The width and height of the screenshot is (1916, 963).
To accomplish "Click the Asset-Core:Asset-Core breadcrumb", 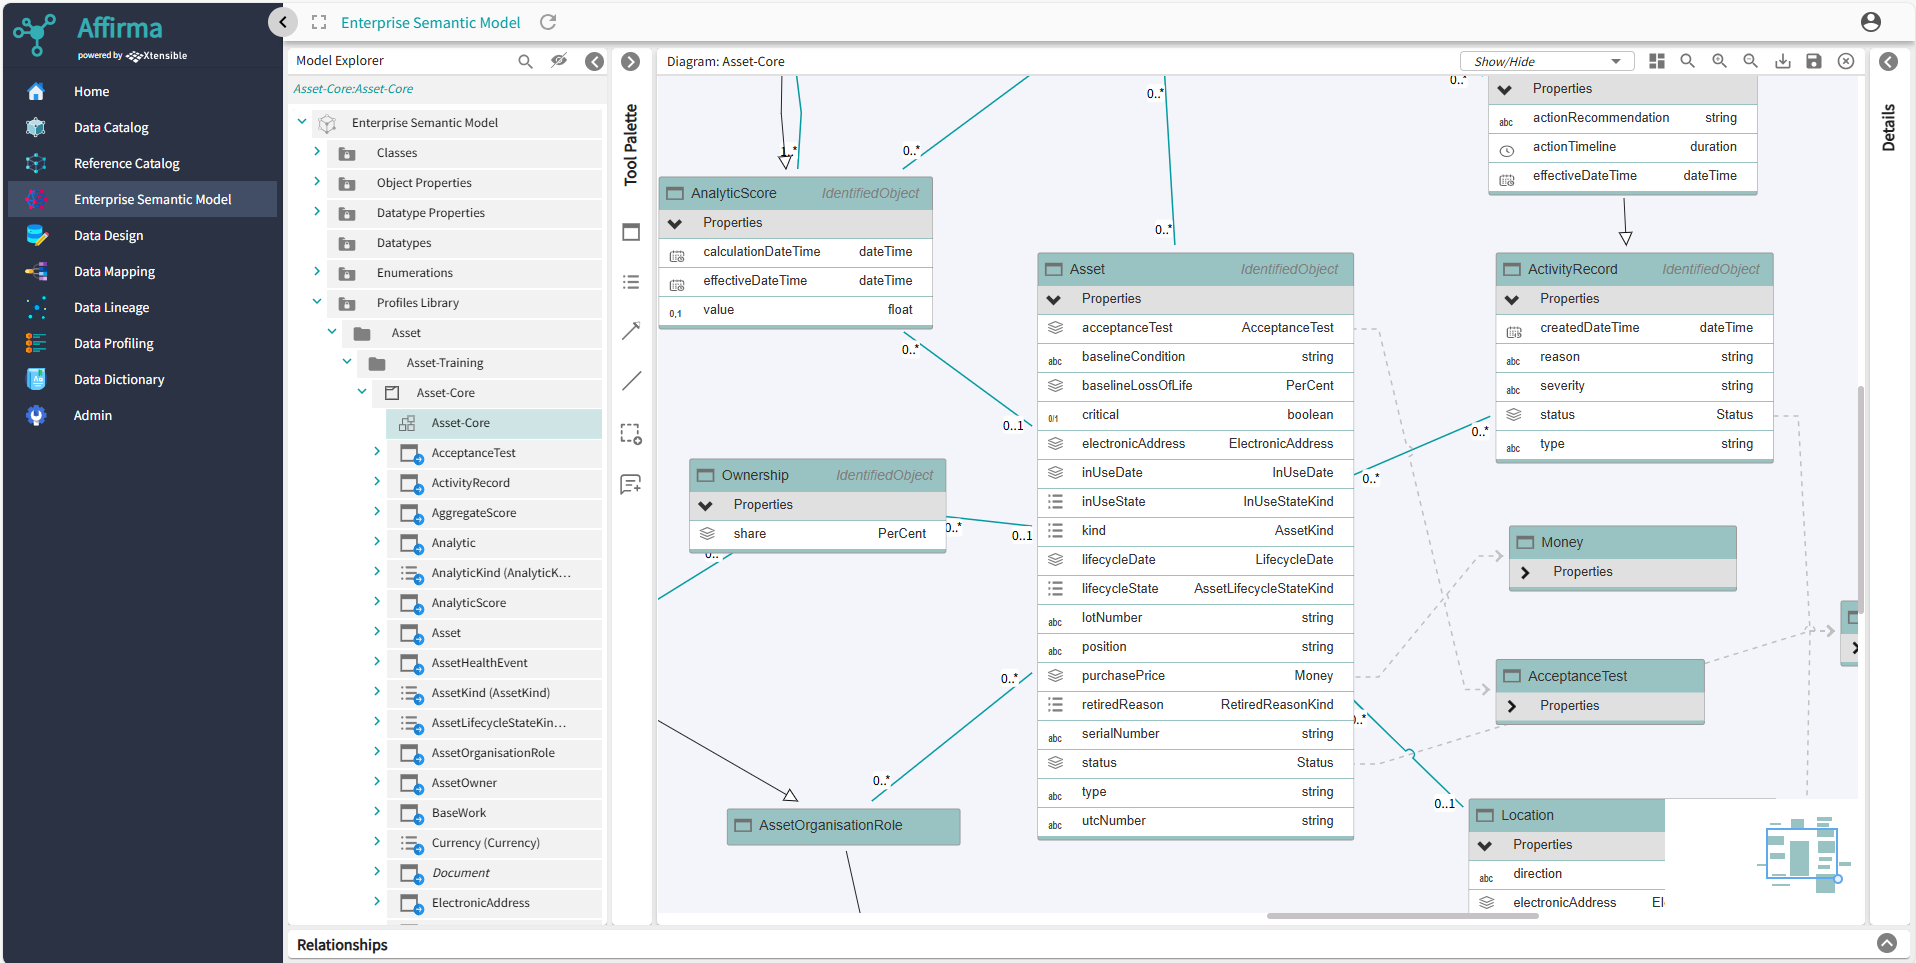I will click(x=353, y=89).
